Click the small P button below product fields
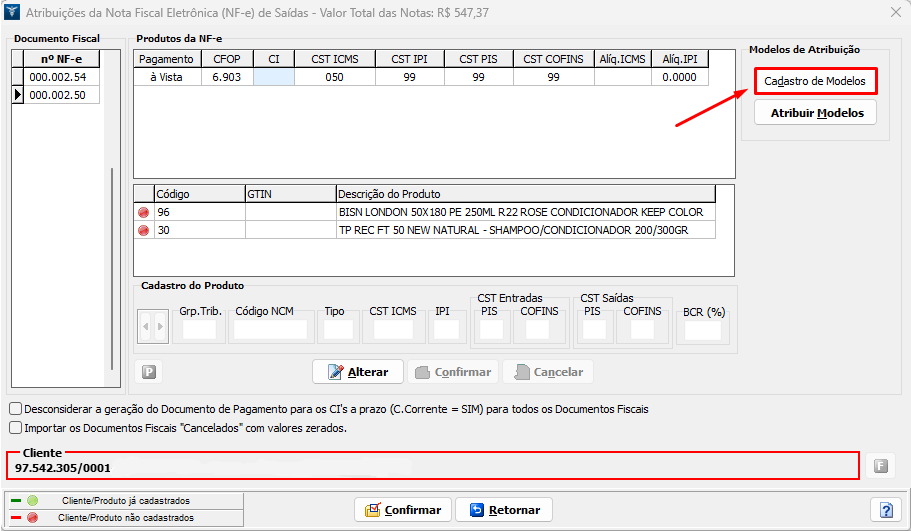The height and width of the screenshot is (531, 911). point(149,372)
